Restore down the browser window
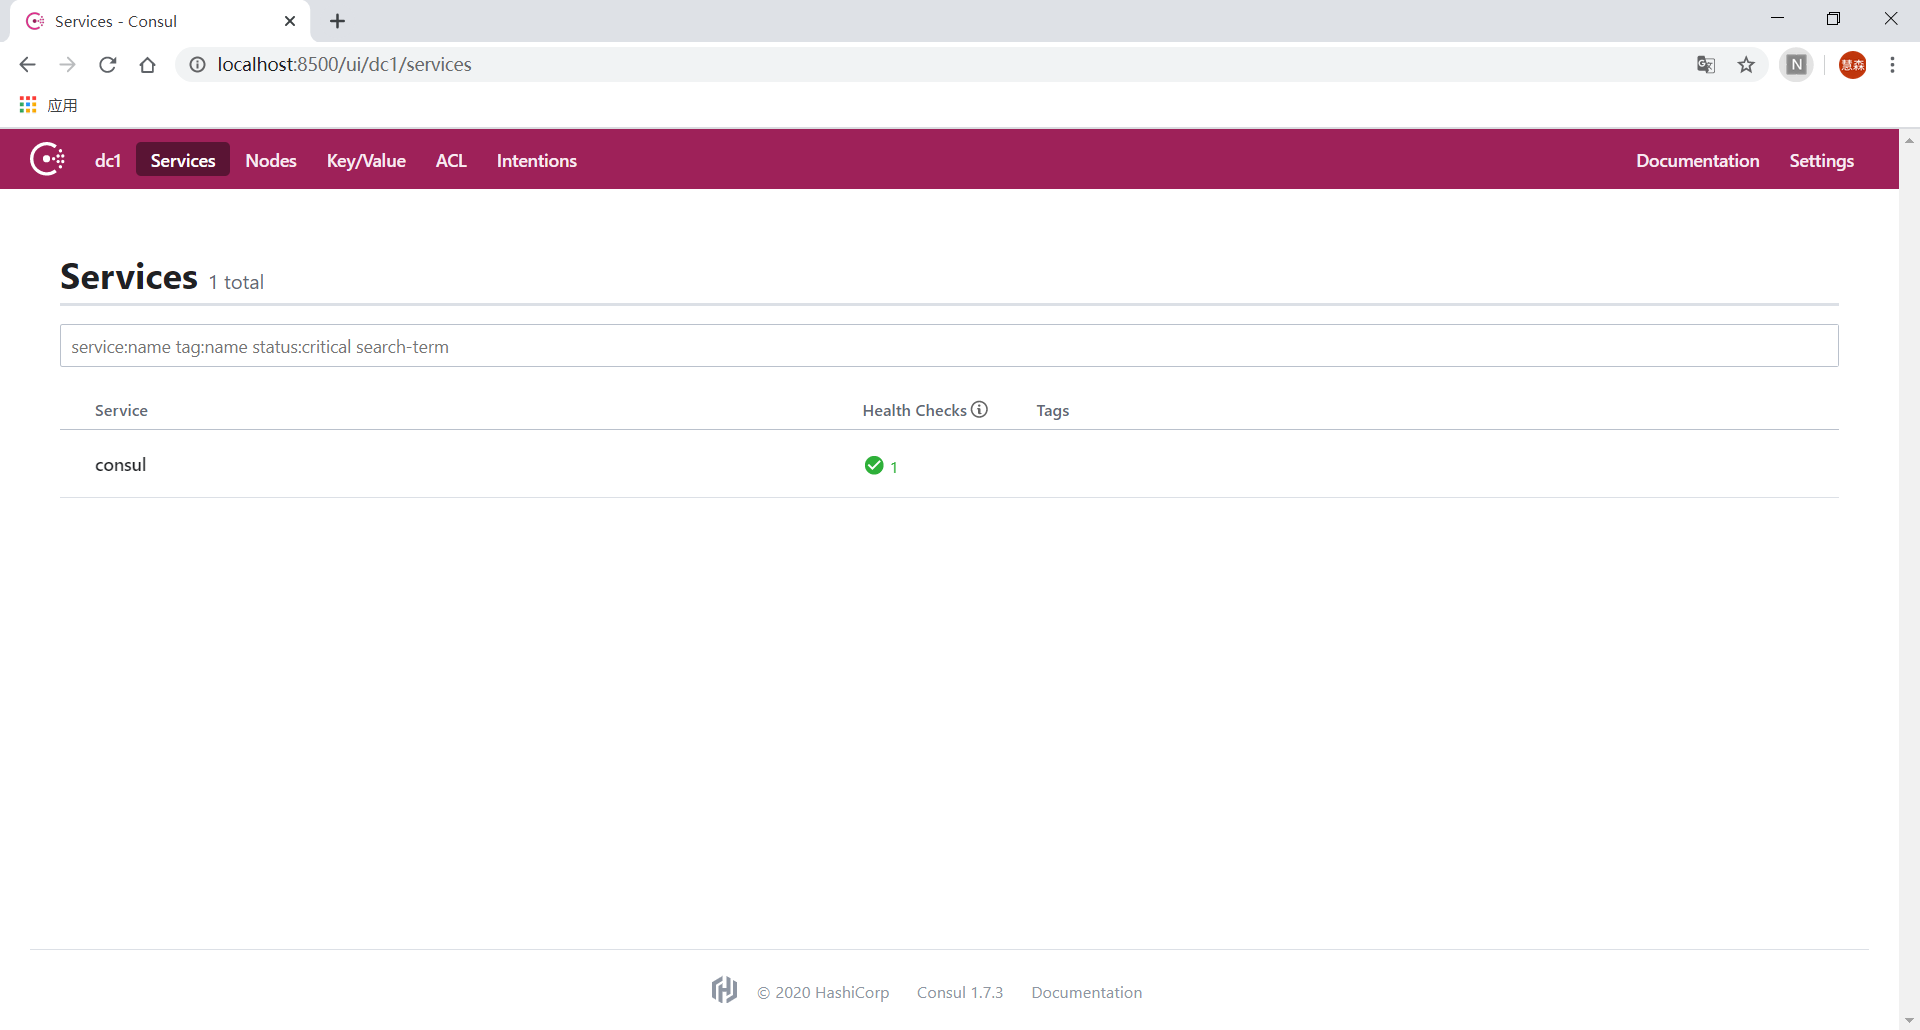The width and height of the screenshot is (1920, 1030). click(x=1833, y=19)
